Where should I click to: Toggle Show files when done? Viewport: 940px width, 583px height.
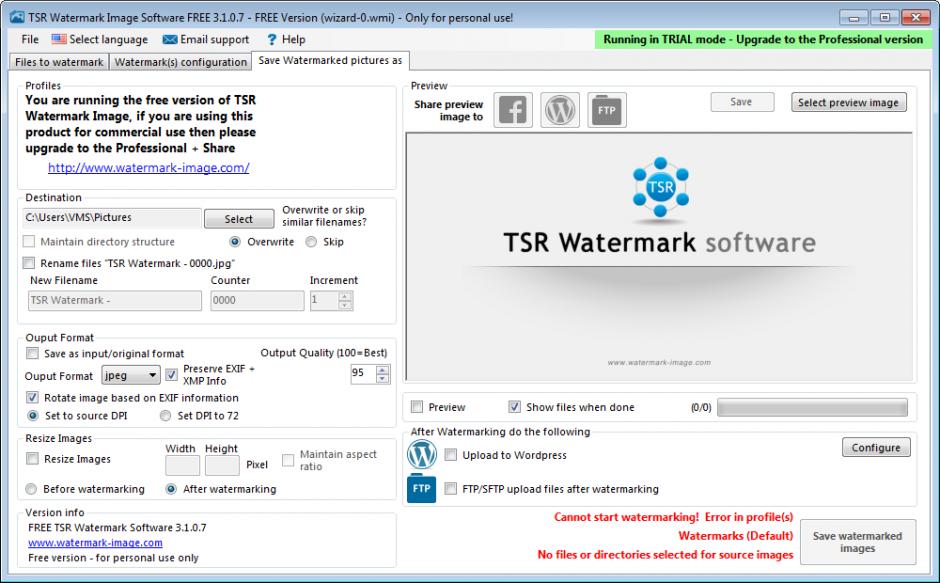coord(514,407)
